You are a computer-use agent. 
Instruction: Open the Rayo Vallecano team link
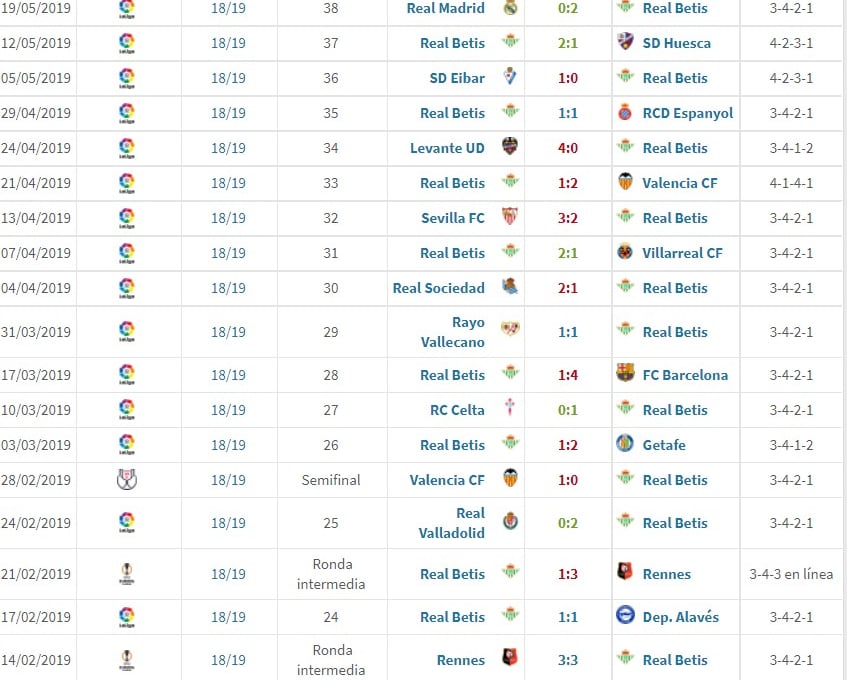tap(453, 332)
